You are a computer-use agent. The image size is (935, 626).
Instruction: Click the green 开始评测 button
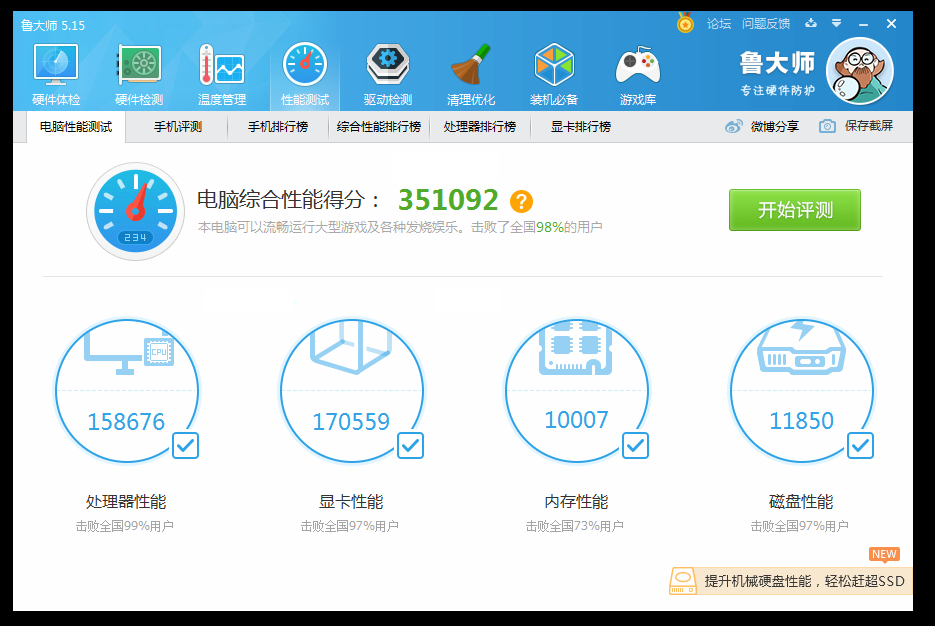(794, 210)
